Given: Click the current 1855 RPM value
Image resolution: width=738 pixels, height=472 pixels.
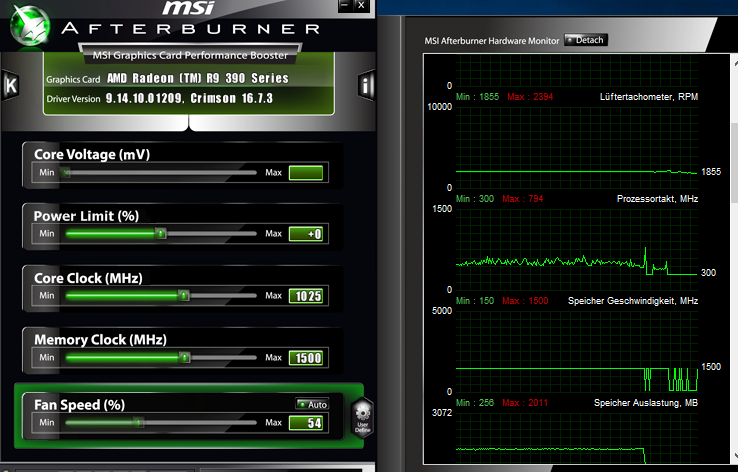Looking at the screenshot, I should (711, 172).
